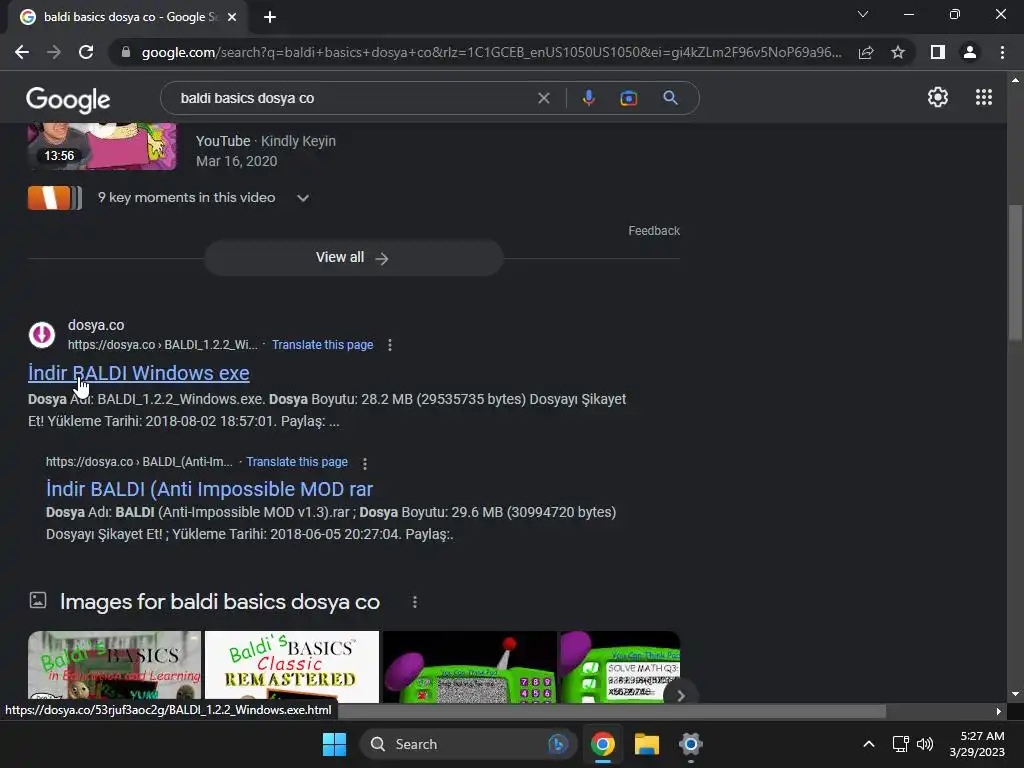Start a voice search
Image resolution: width=1024 pixels, height=768 pixels.
coord(588,98)
